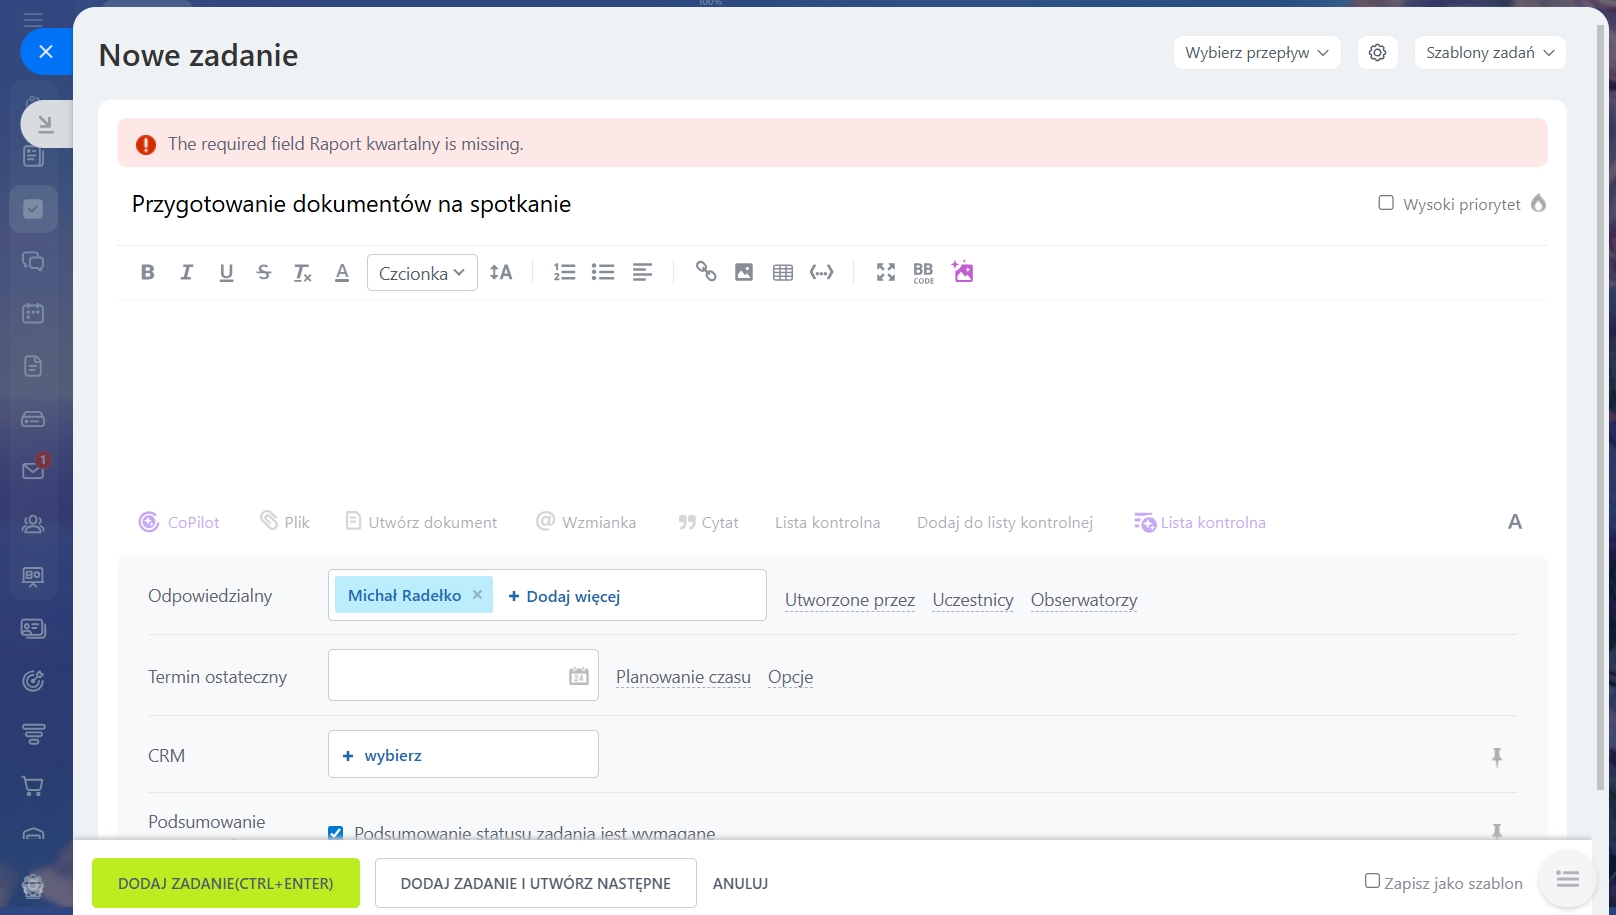
Task: Uncheck the task status summary requirement
Action: [336, 832]
